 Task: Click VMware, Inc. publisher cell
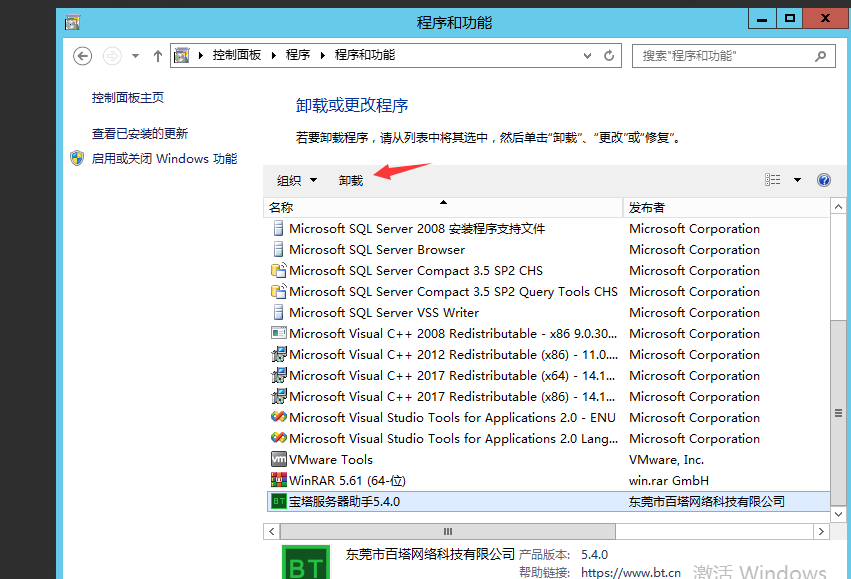coord(666,460)
